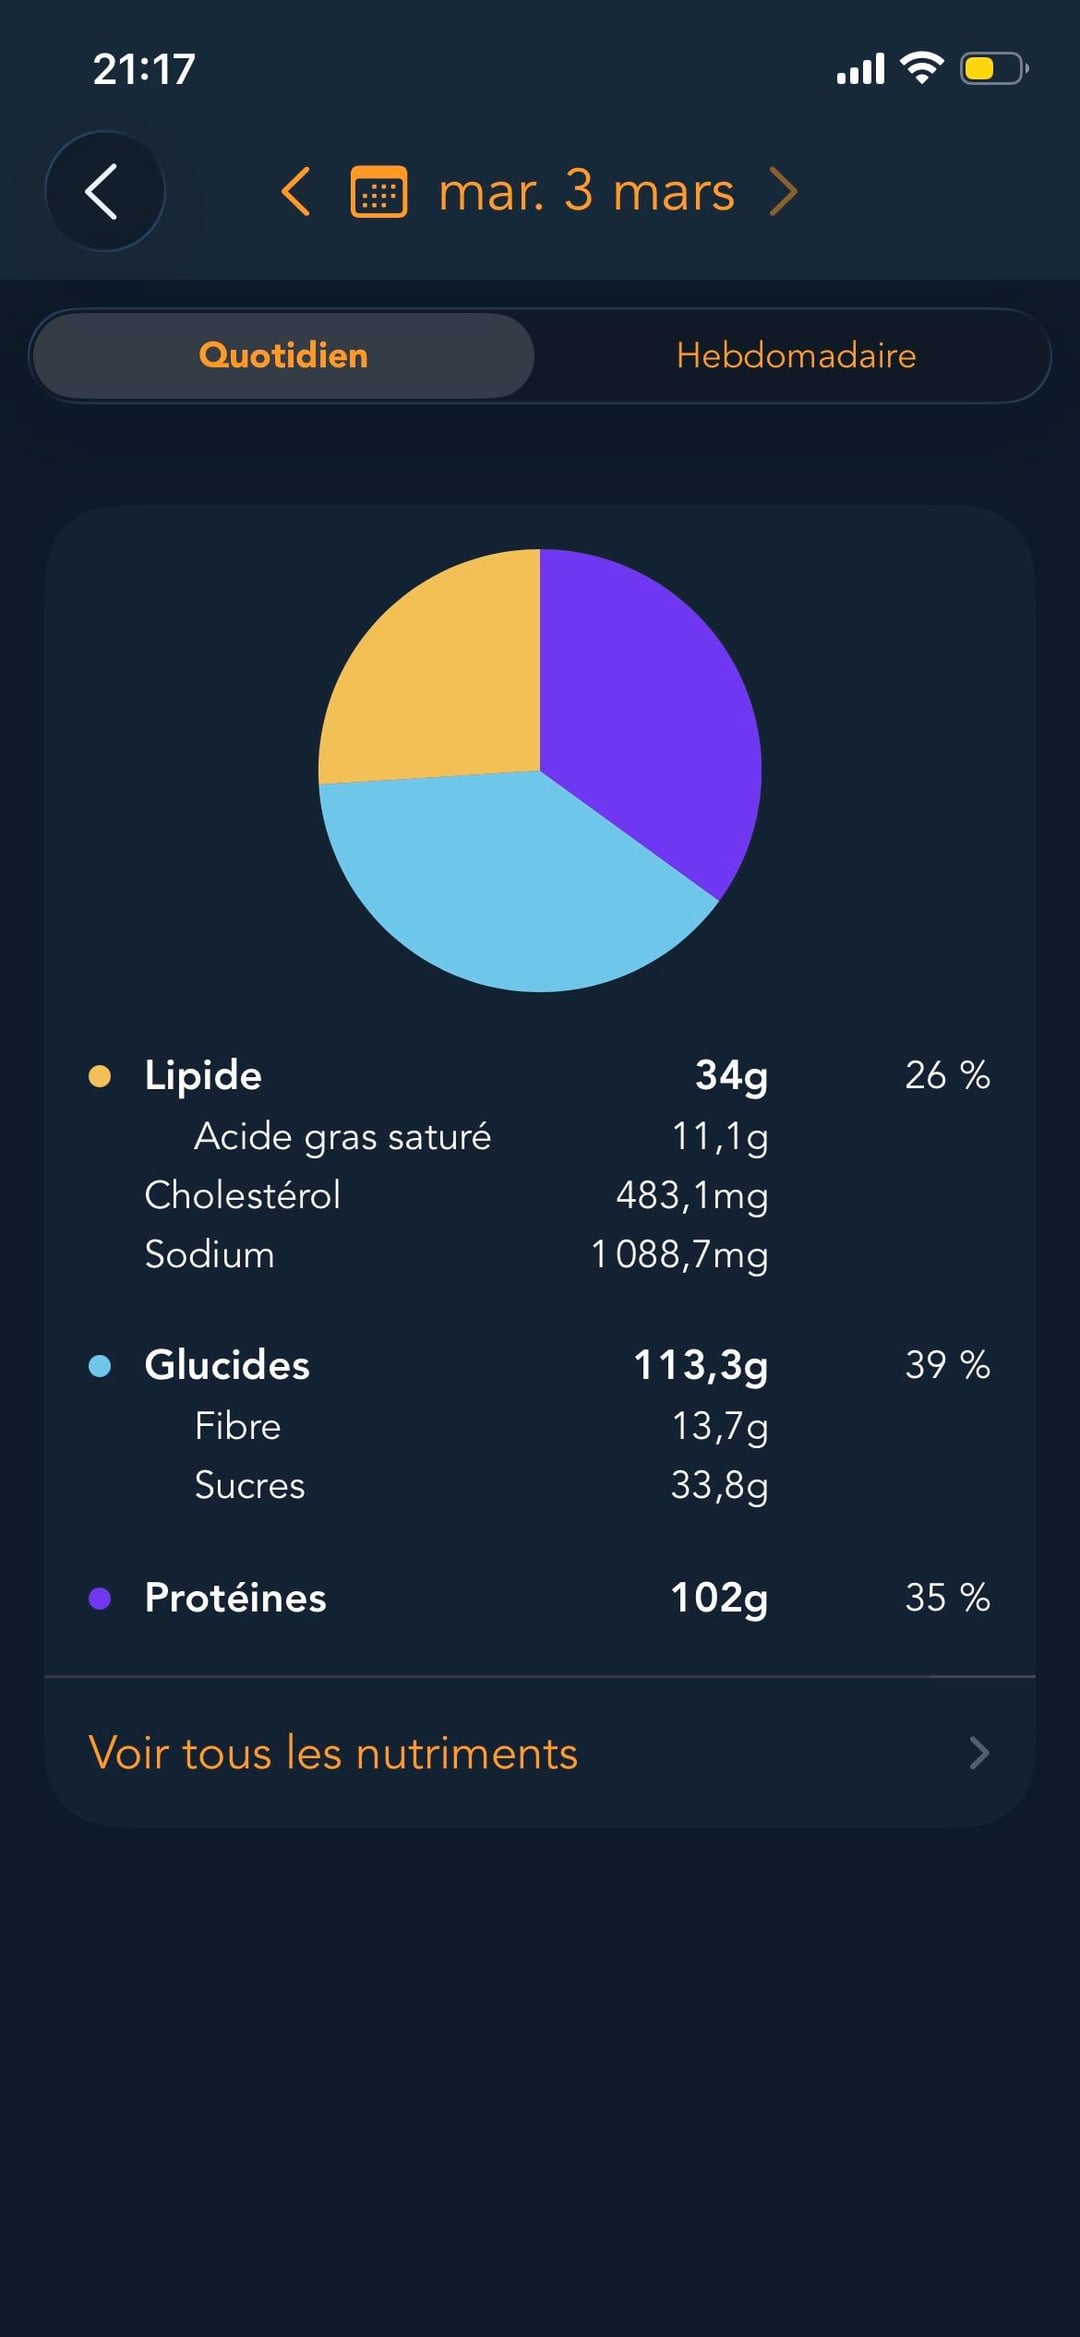Image resolution: width=1080 pixels, height=2337 pixels.
Task: Tap the blue Glucides legend dot
Action: click(x=100, y=1366)
